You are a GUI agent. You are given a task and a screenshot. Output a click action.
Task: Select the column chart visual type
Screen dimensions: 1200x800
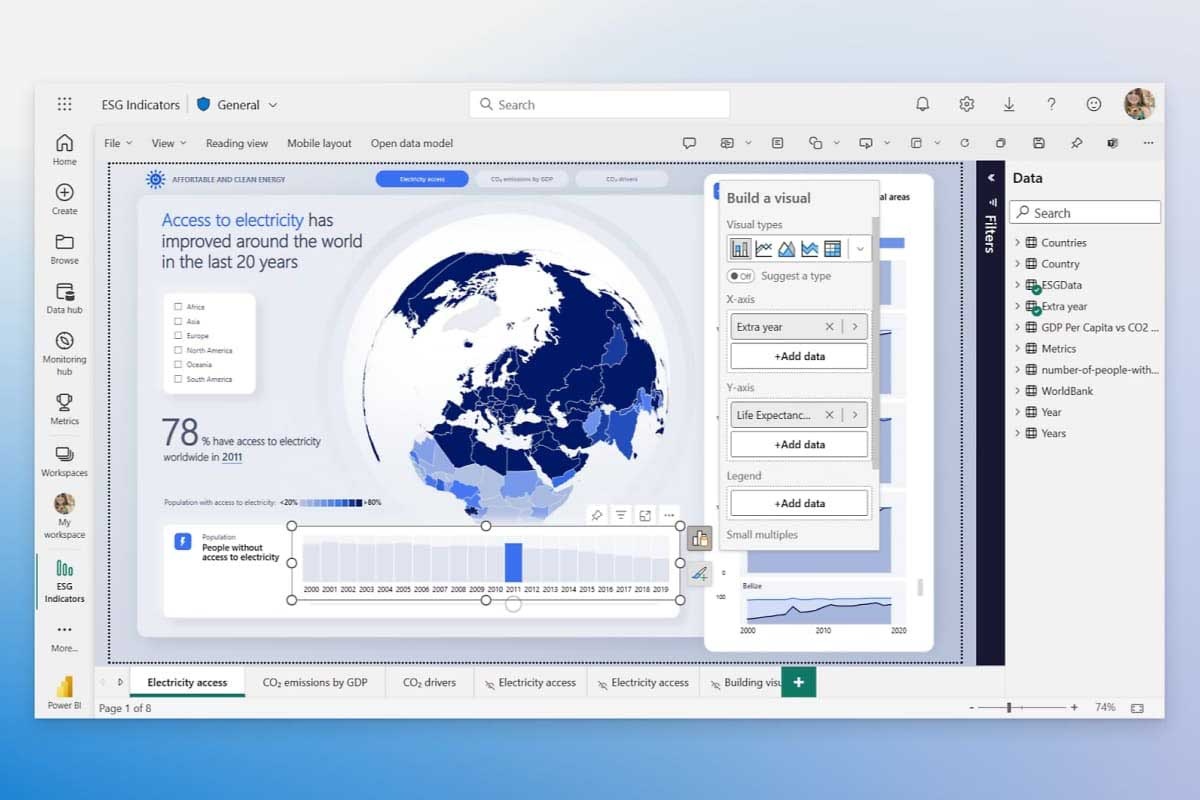pyautogui.click(x=739, y=248)
